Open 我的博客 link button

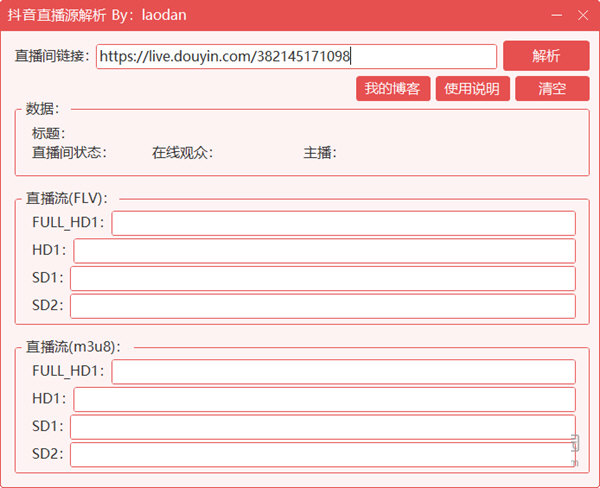tap(393, 89)
